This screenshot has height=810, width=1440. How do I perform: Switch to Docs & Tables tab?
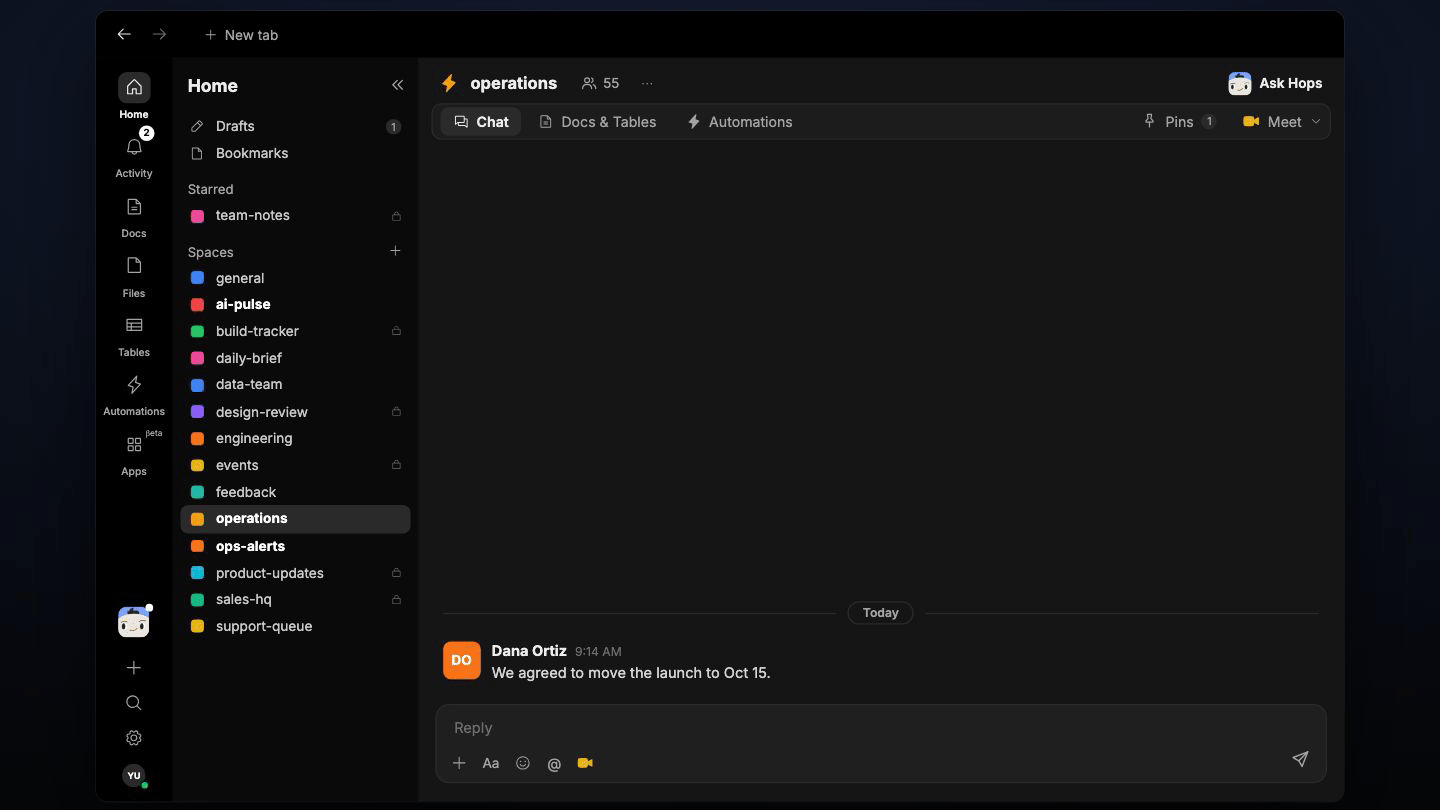tap(597, 122)
